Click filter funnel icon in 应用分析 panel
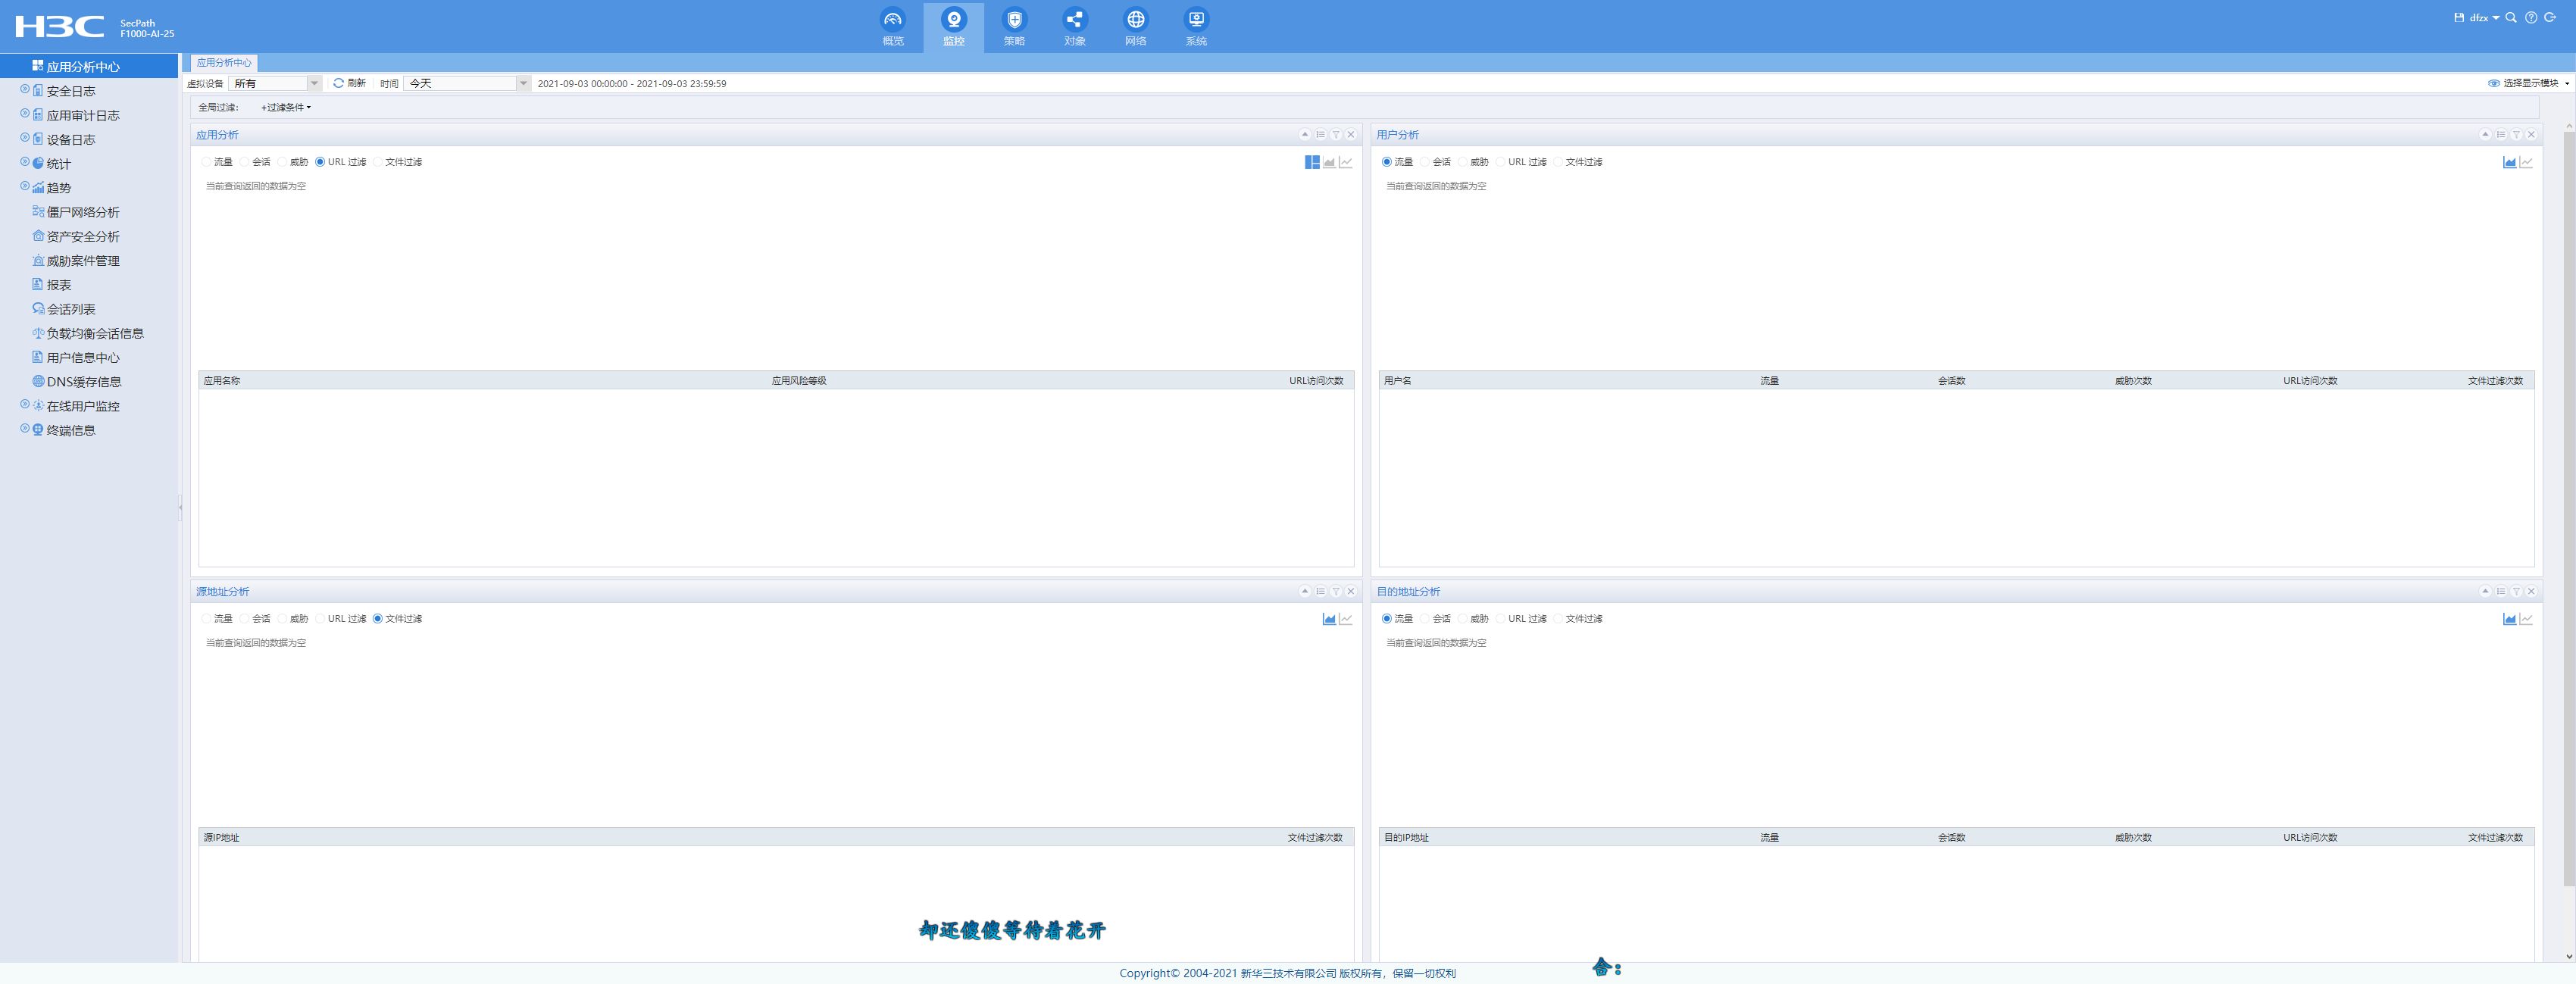The image size is (2576, 984). [1335, 134]
